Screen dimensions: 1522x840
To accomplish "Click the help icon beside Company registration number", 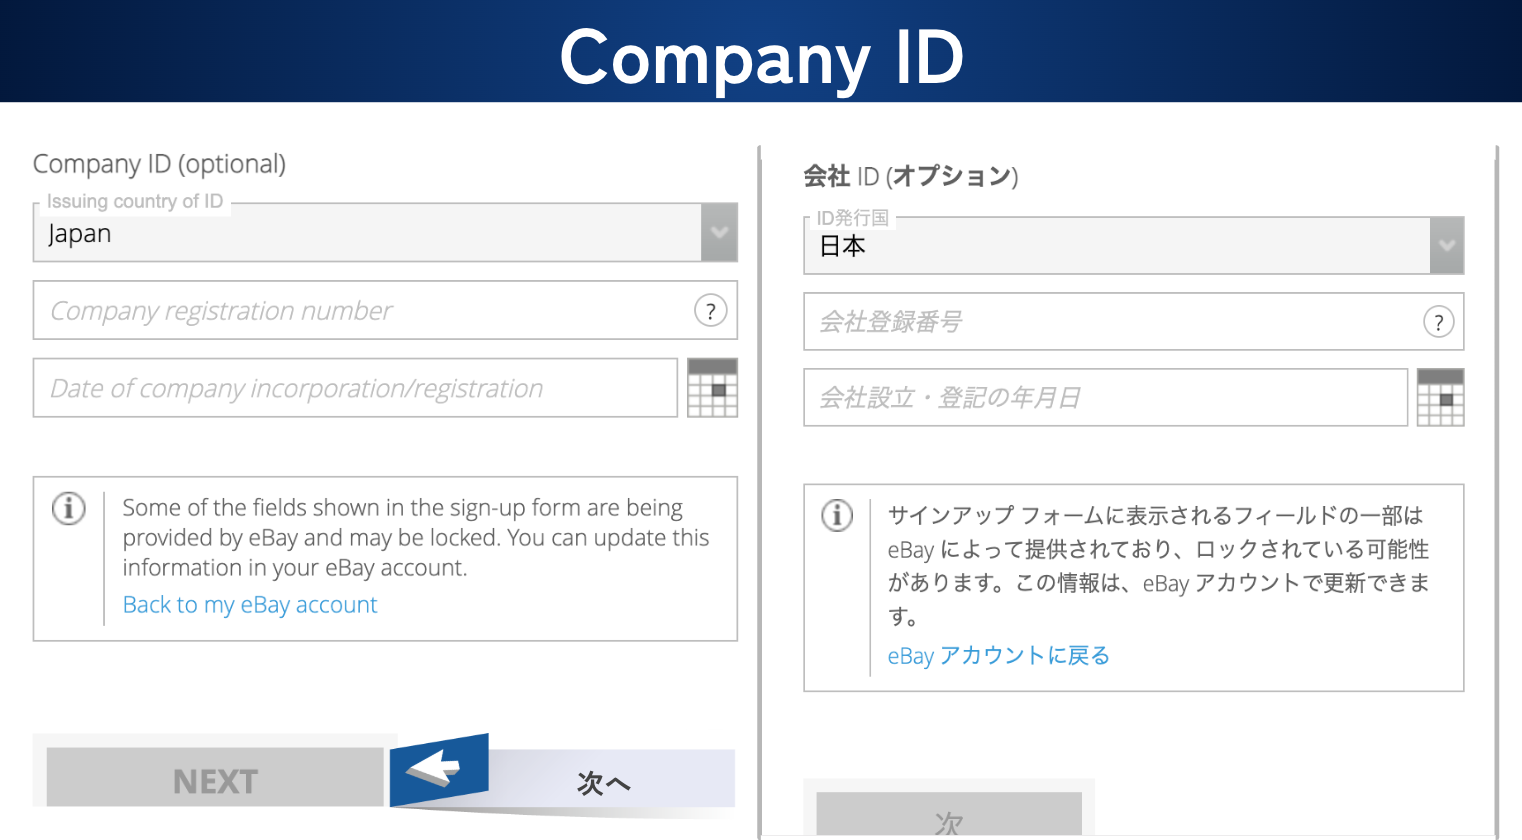I will [710, 311].
